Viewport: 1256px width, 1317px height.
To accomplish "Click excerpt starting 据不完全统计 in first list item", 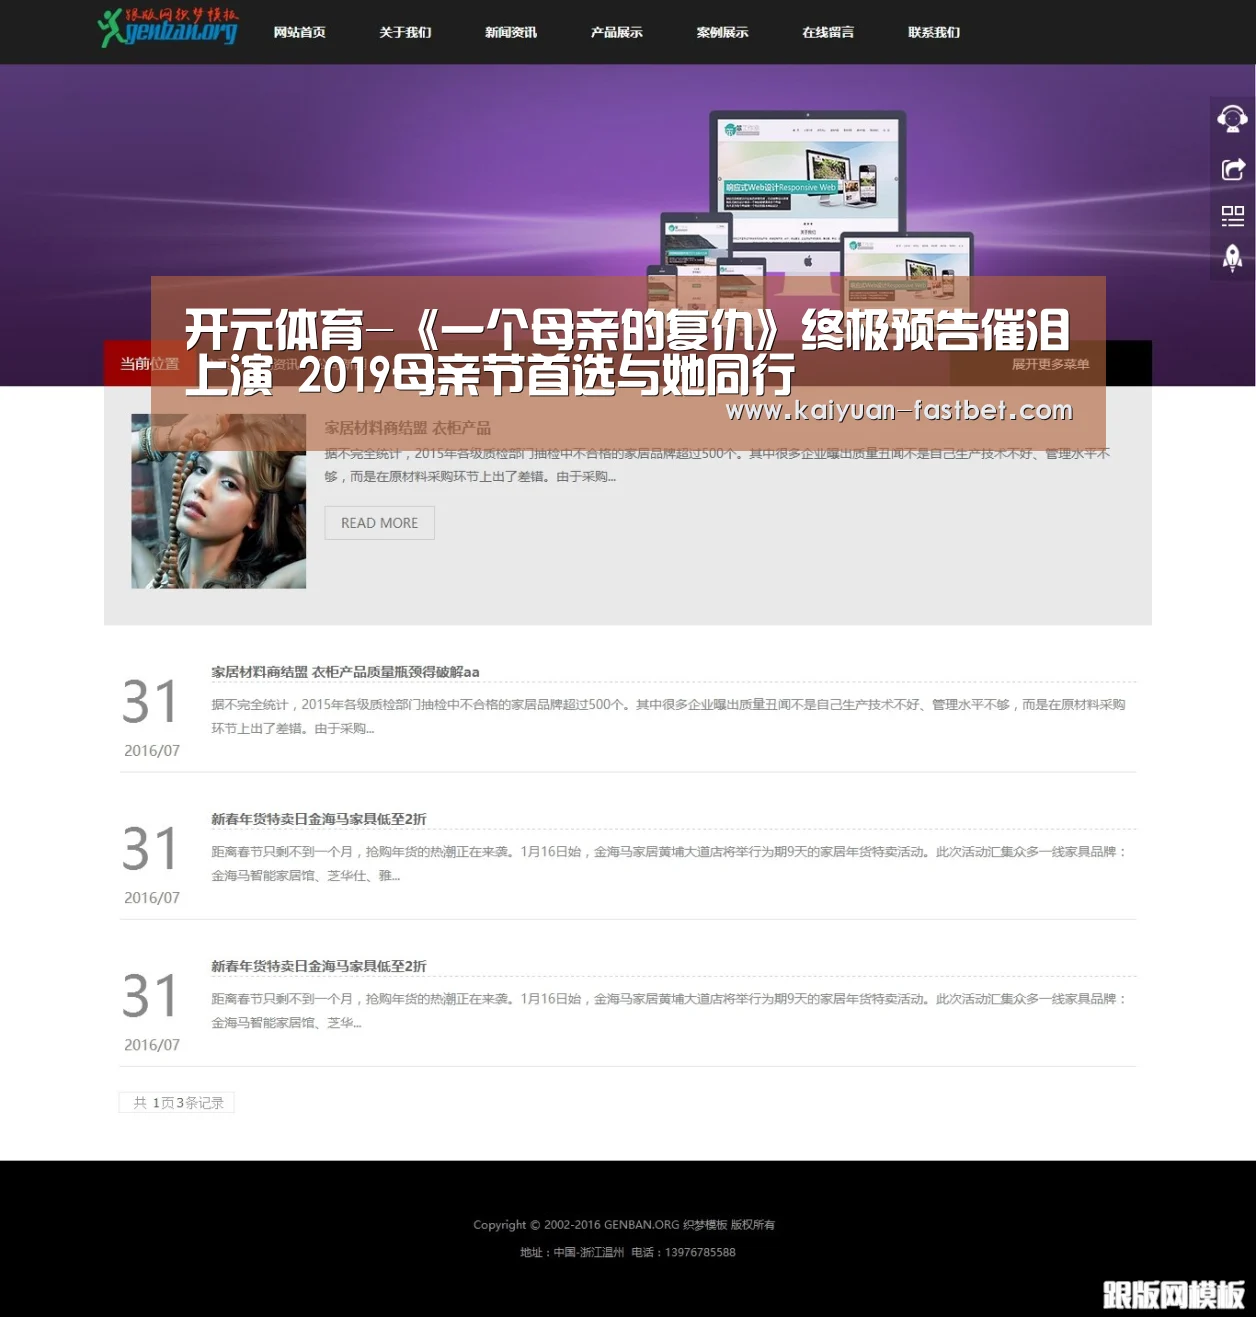I will 668,716.
